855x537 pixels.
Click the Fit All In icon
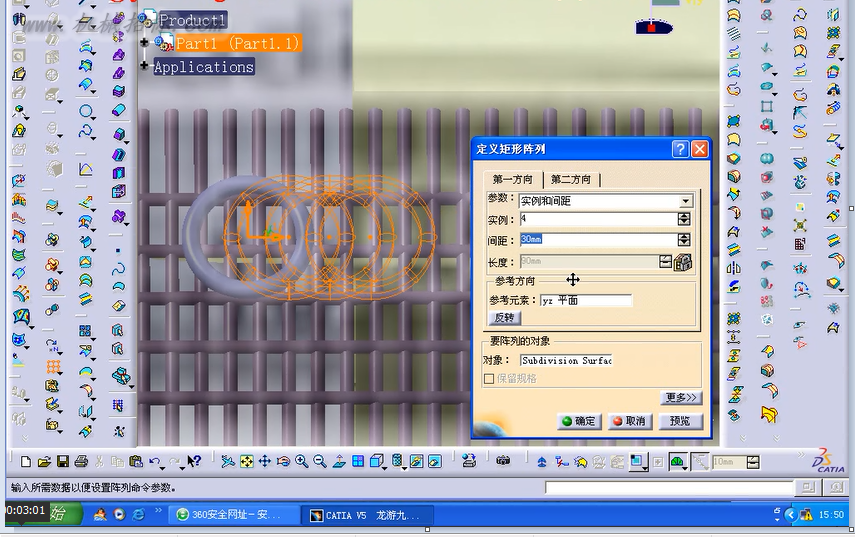click(246, 462)
